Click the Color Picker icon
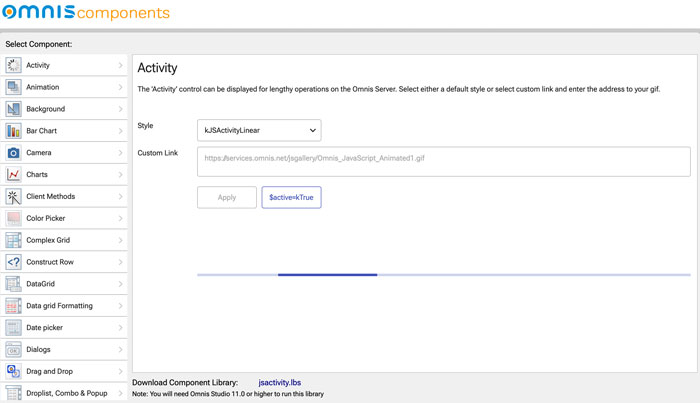Screen dimensions: 700x403 tap(13, 218)
